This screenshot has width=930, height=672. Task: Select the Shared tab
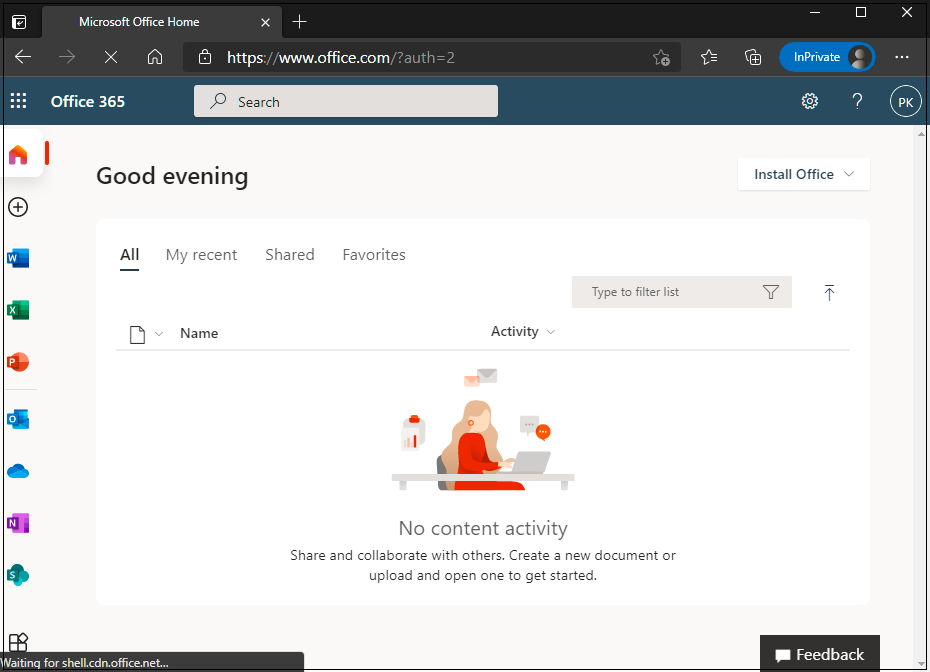pos(290,255)
